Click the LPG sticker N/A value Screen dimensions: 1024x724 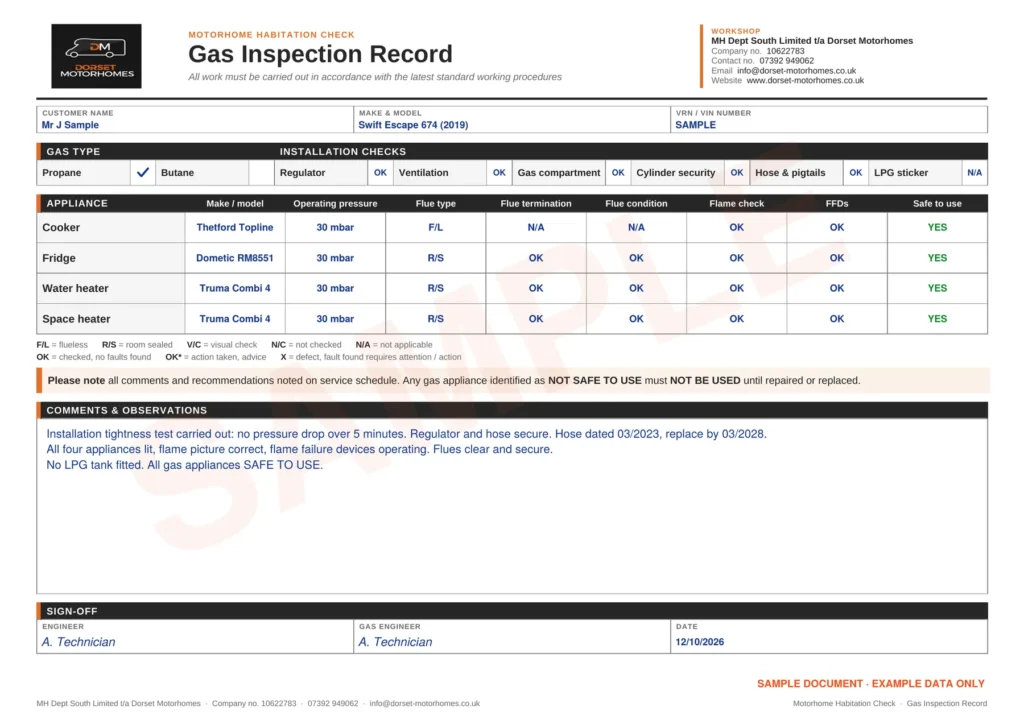pos(974,172)
